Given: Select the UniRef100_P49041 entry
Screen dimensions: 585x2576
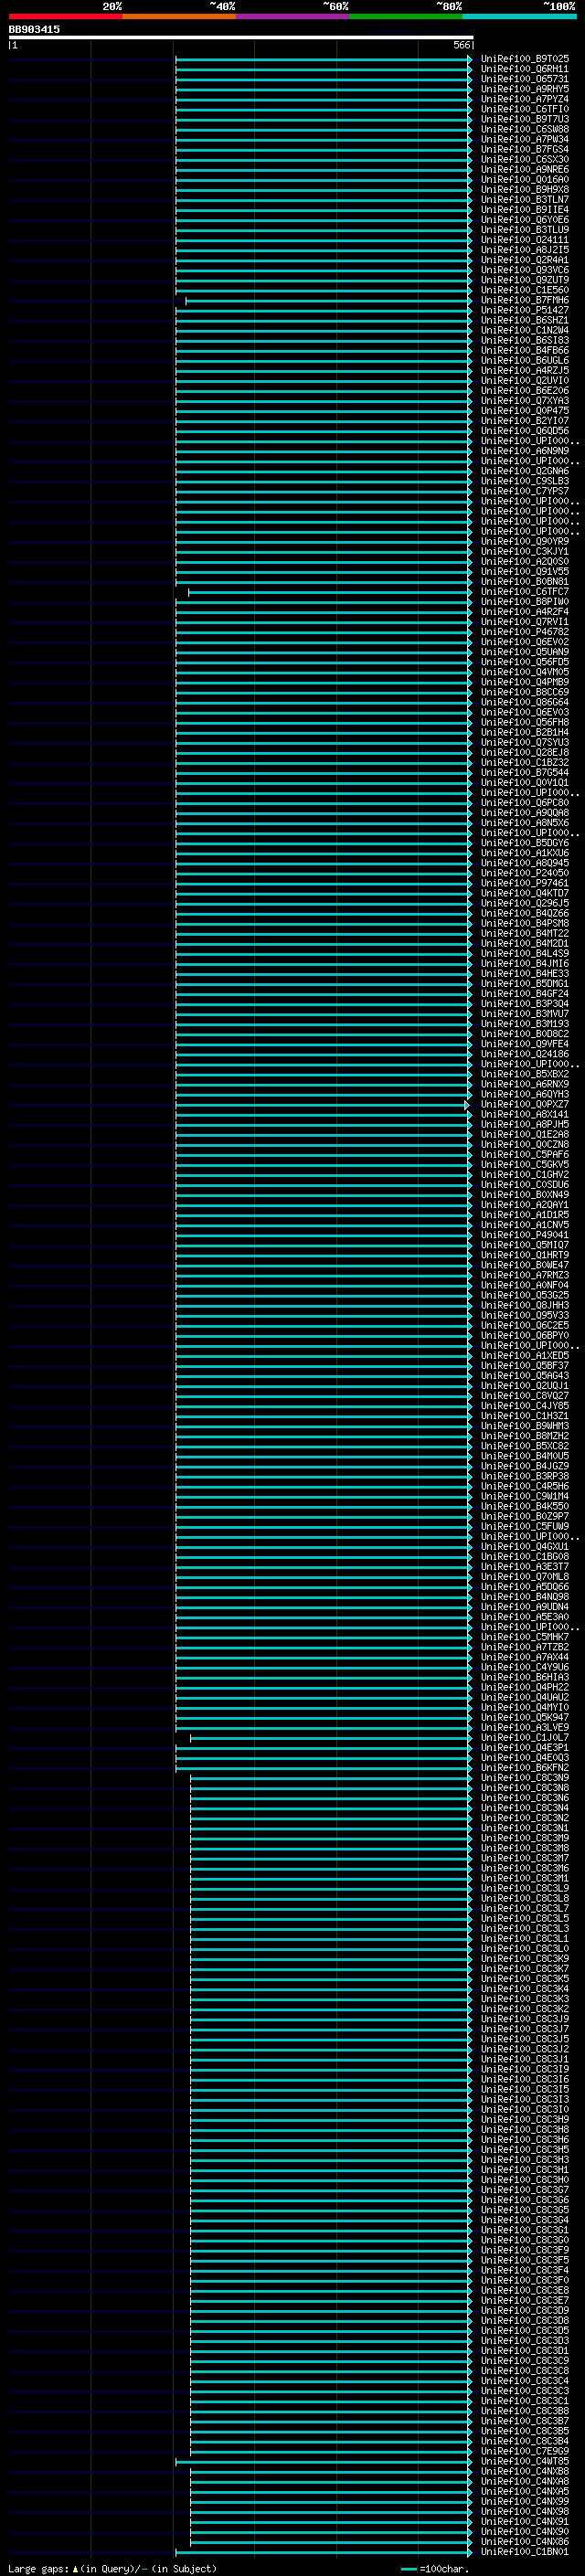Looking at the screenshot, I should point(524,1235).
